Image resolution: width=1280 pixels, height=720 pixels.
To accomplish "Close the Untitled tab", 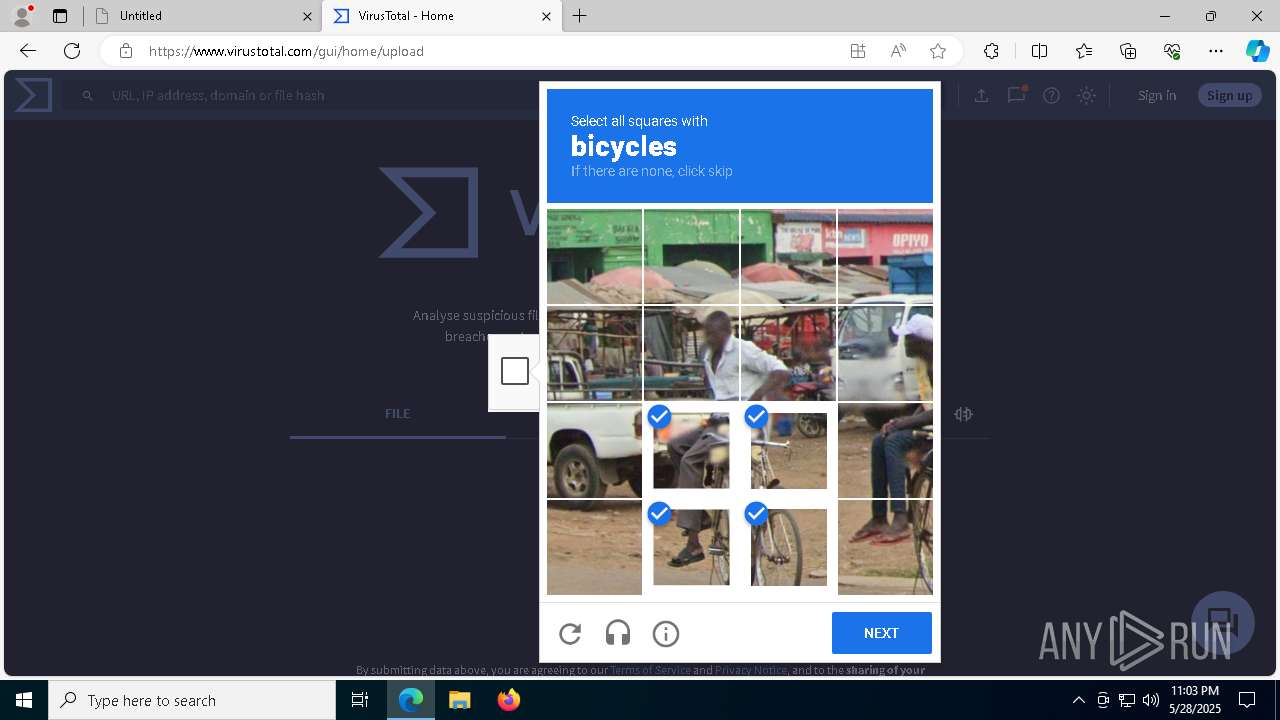I will pyautogui.click(x=307, y=16).
